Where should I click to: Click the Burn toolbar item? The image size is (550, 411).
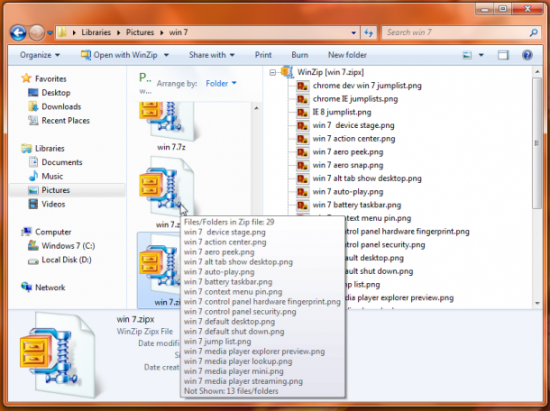click(x=300, y=55)
